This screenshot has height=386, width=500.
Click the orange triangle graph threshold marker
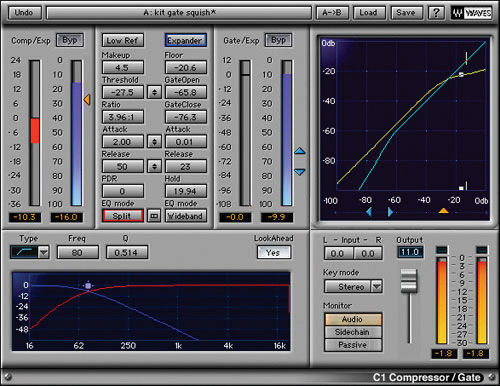(x=443, y=211)
